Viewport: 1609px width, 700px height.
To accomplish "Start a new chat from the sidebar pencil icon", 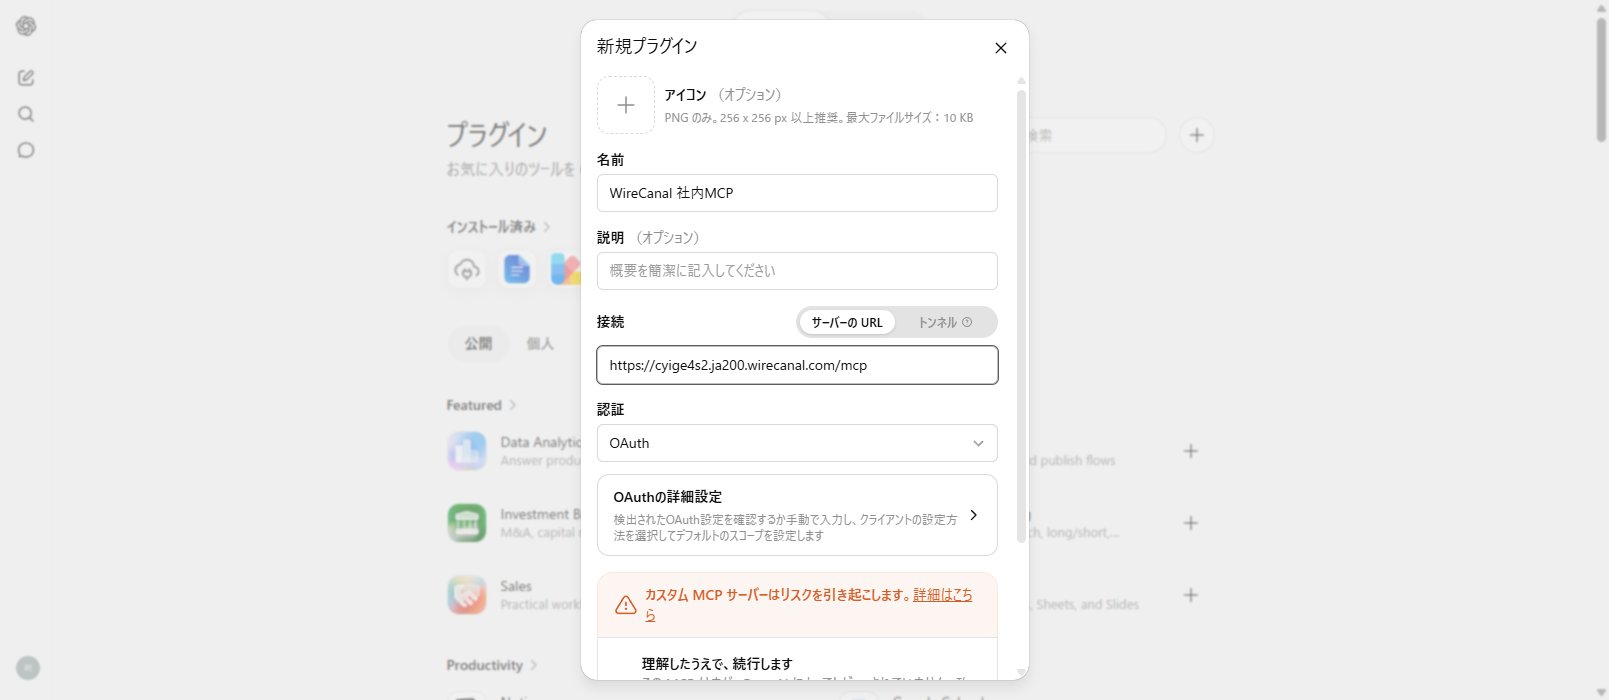I will (x=26, y=78).
